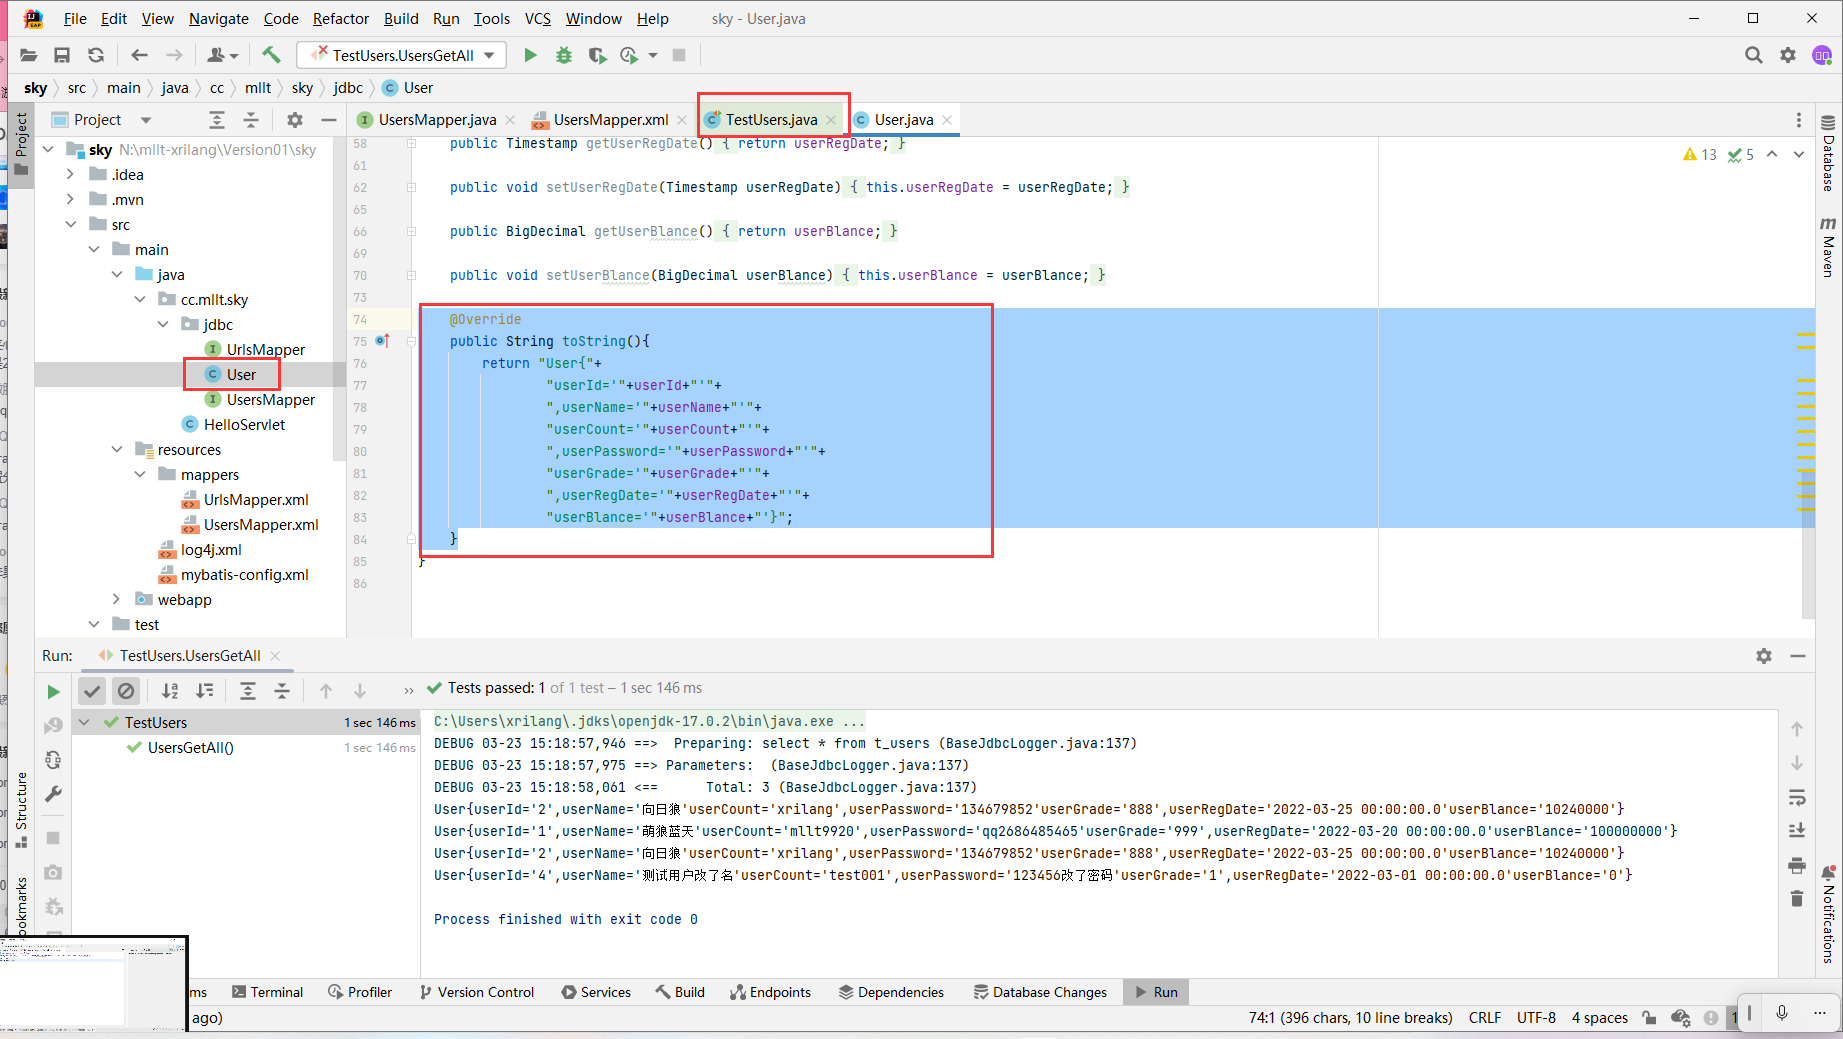
Task: Sort tests by duration icon
Action: pos(205,690)
